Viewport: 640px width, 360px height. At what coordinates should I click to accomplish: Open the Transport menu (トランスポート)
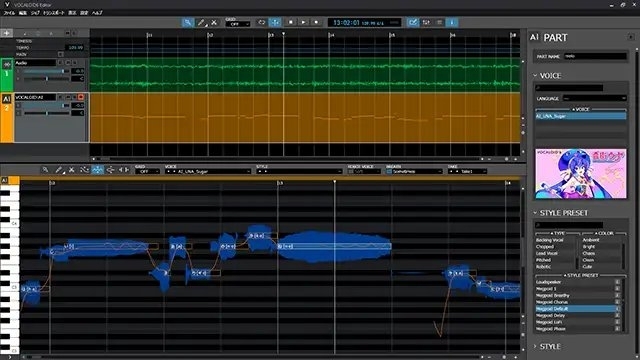[x=54, y=13]
